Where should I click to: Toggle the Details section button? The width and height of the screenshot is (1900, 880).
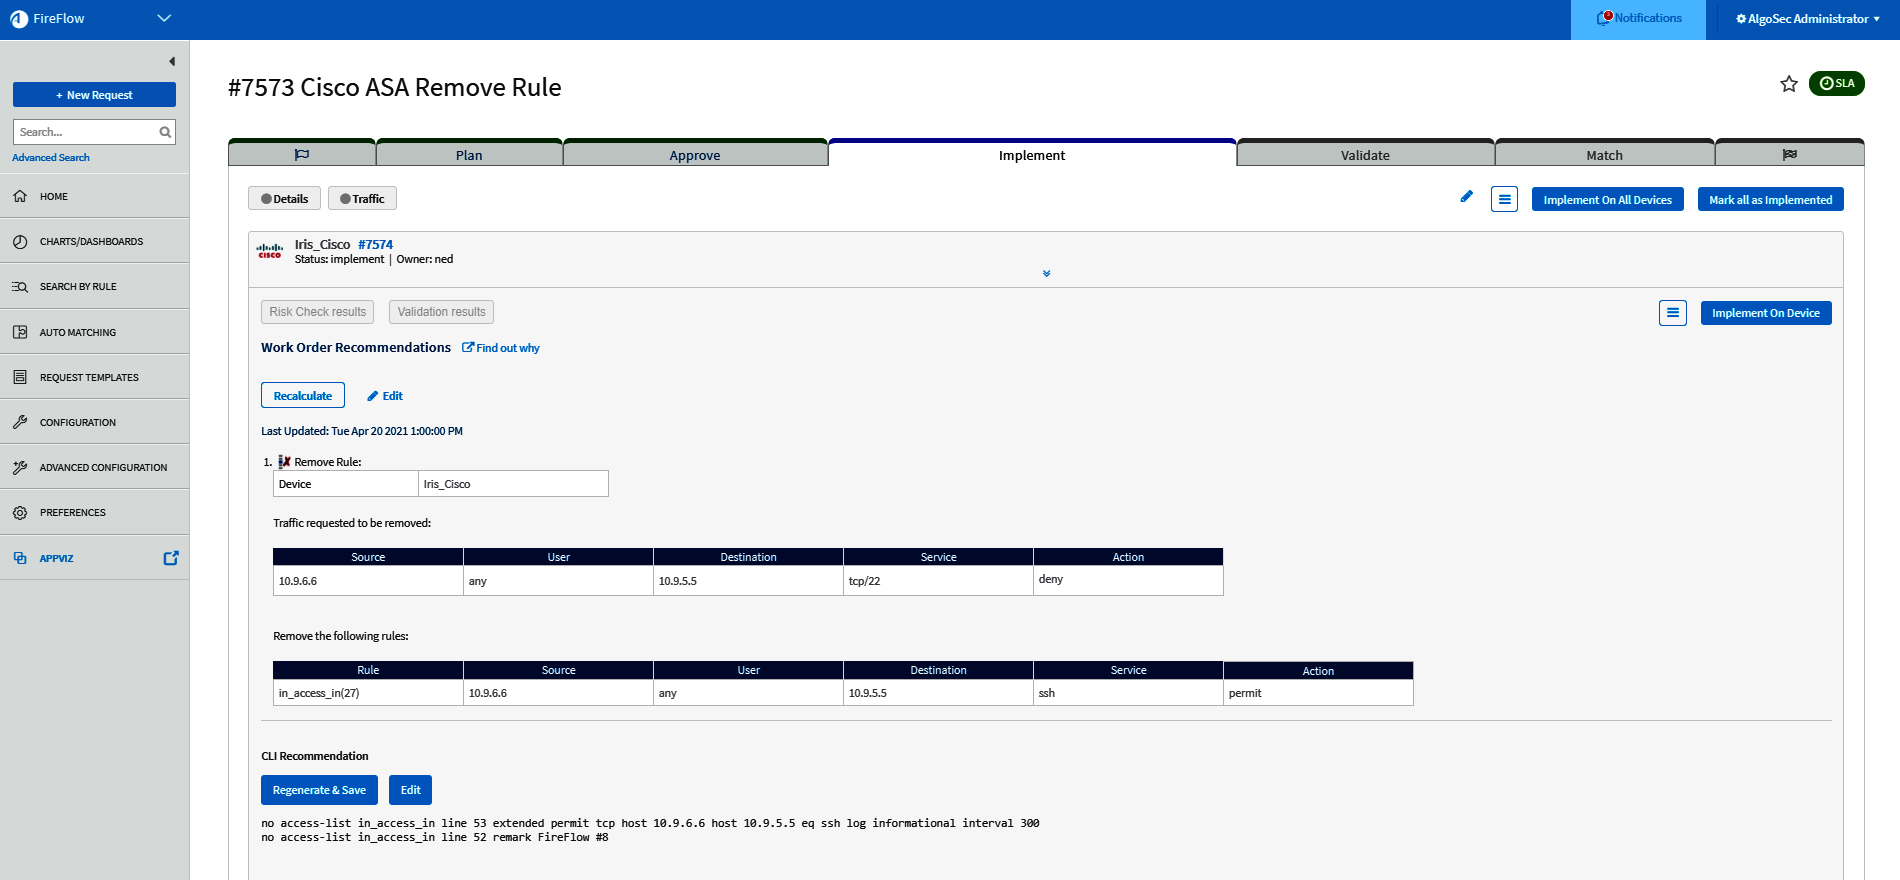tap(285, 199)
